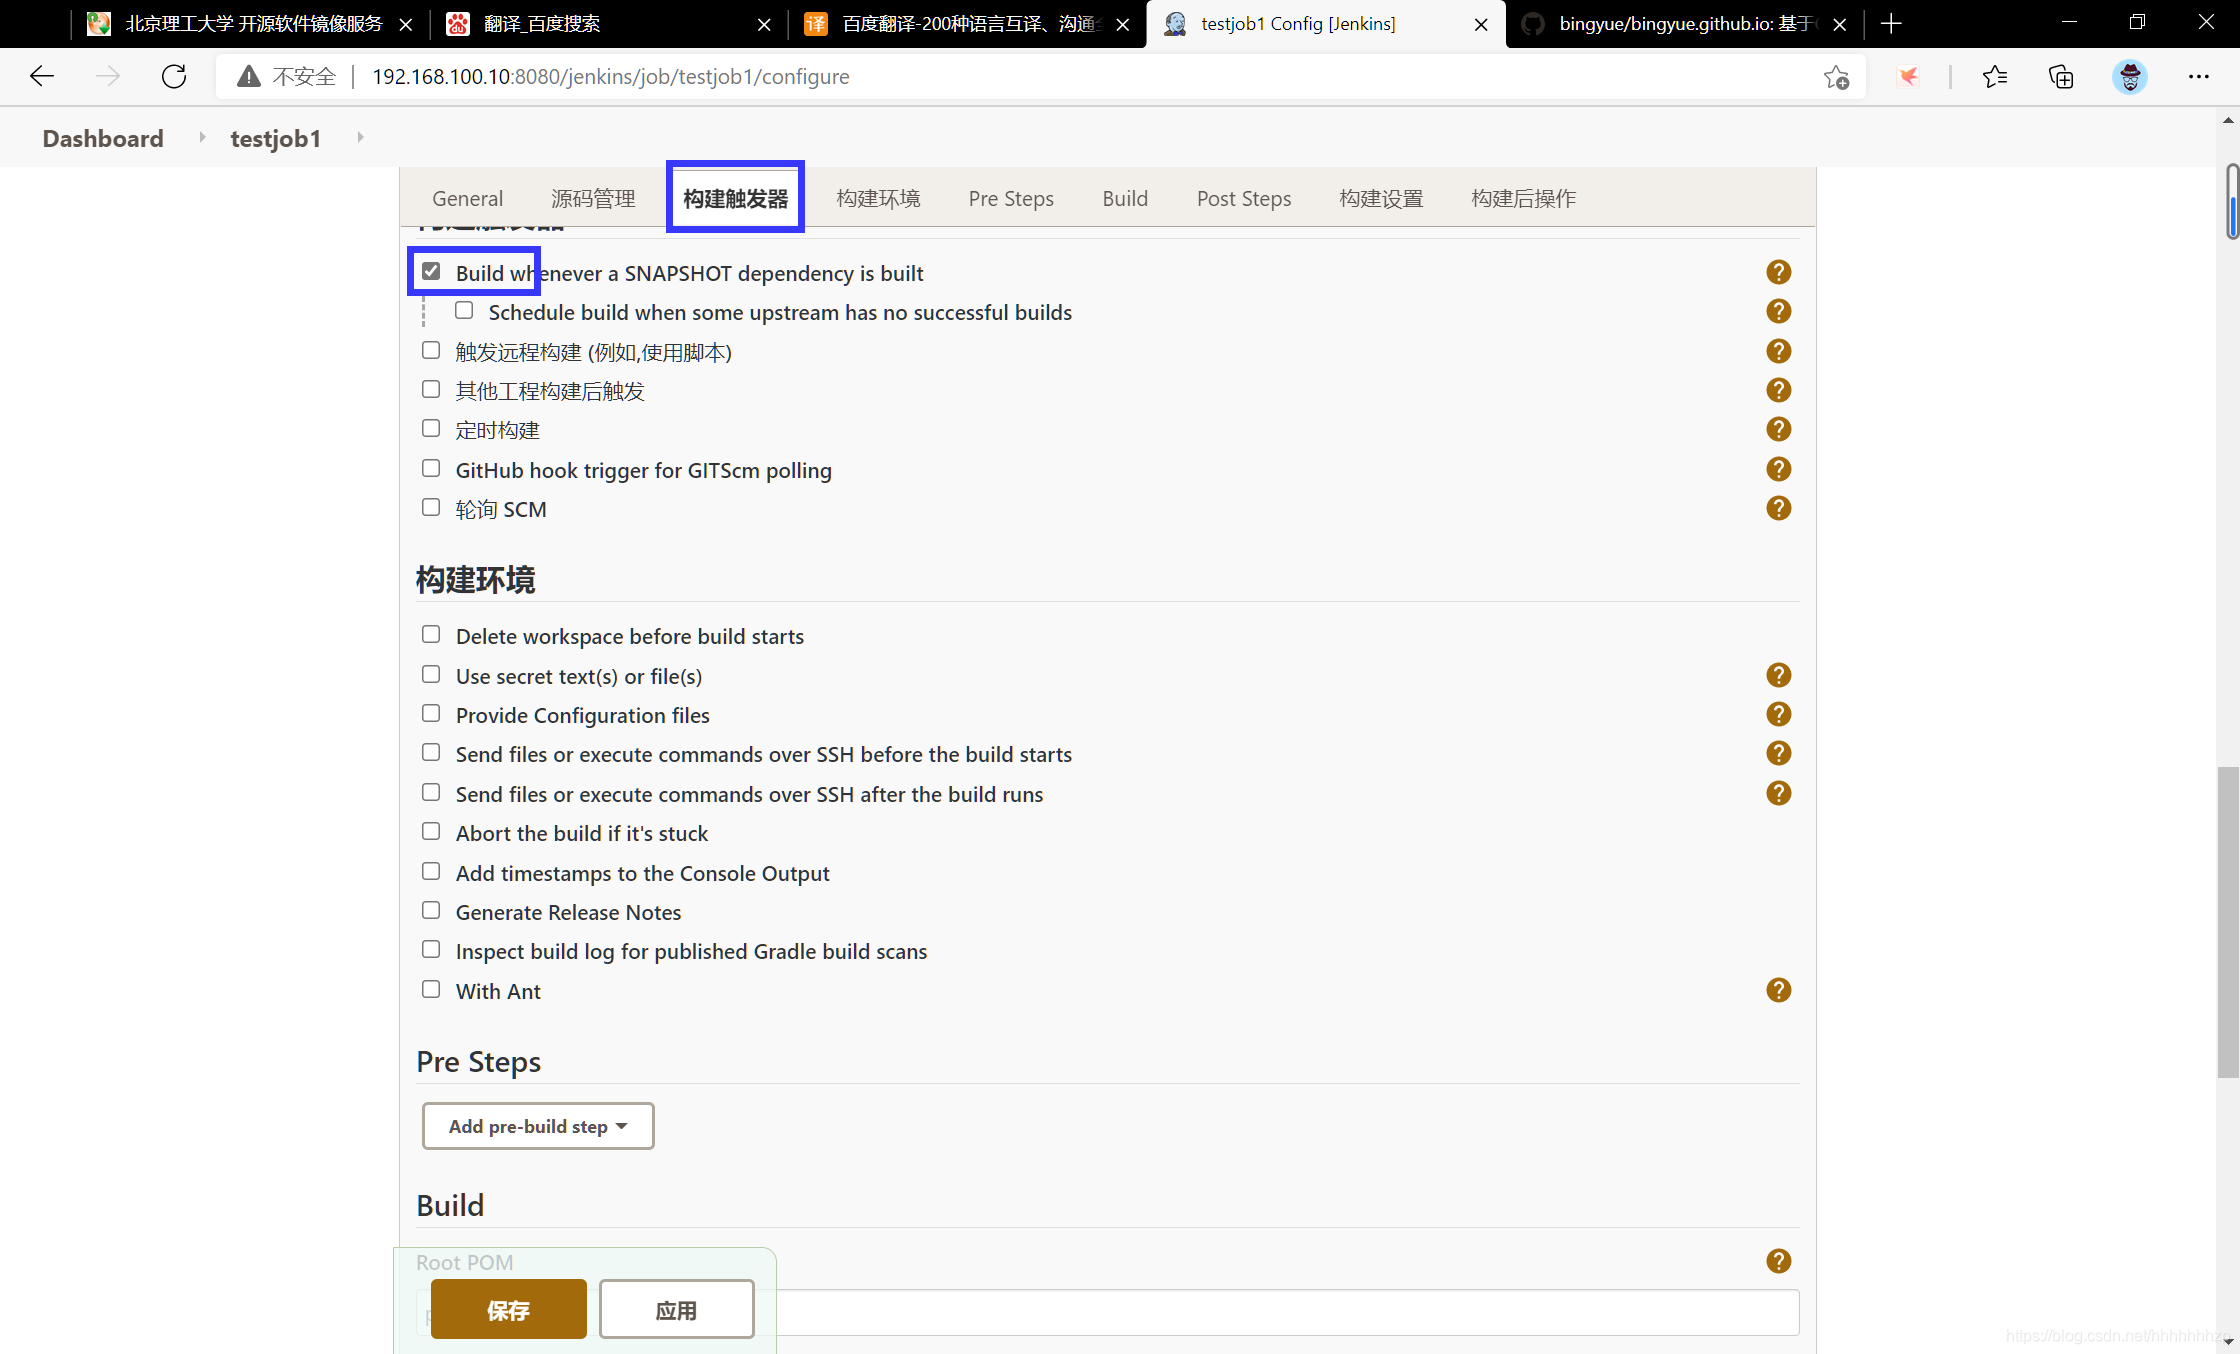Open help for SSH before build starts
This screenshot has width=2240, height=1354.
point(1778,753)
